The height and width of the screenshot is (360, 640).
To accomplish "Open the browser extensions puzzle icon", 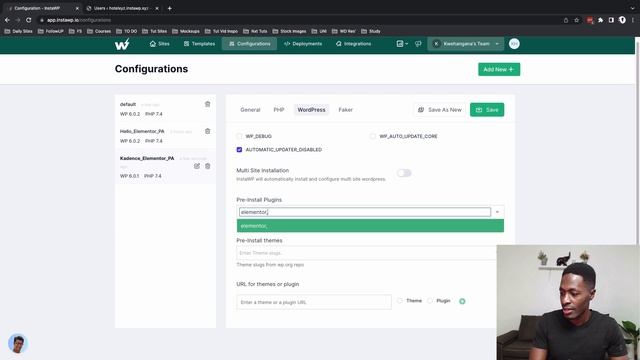I will pos(600,20).
